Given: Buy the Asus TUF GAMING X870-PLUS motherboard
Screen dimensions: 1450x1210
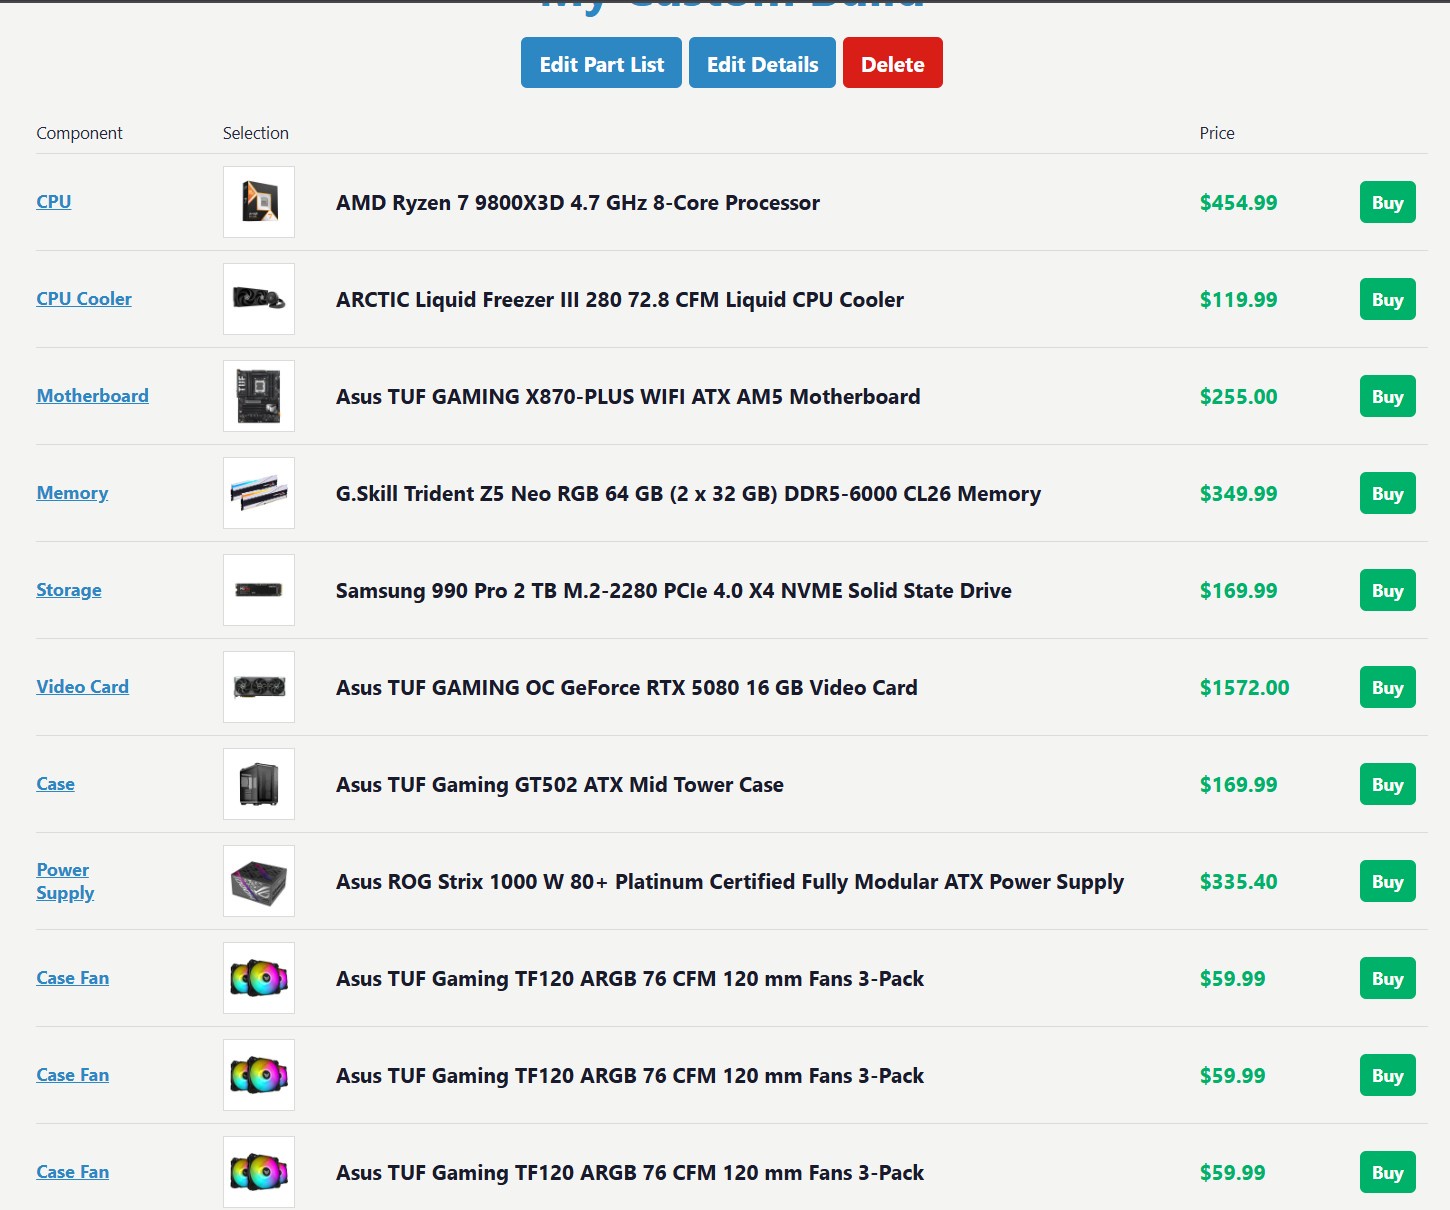Looking at the screenshot, I should [x=1387, y=396].
